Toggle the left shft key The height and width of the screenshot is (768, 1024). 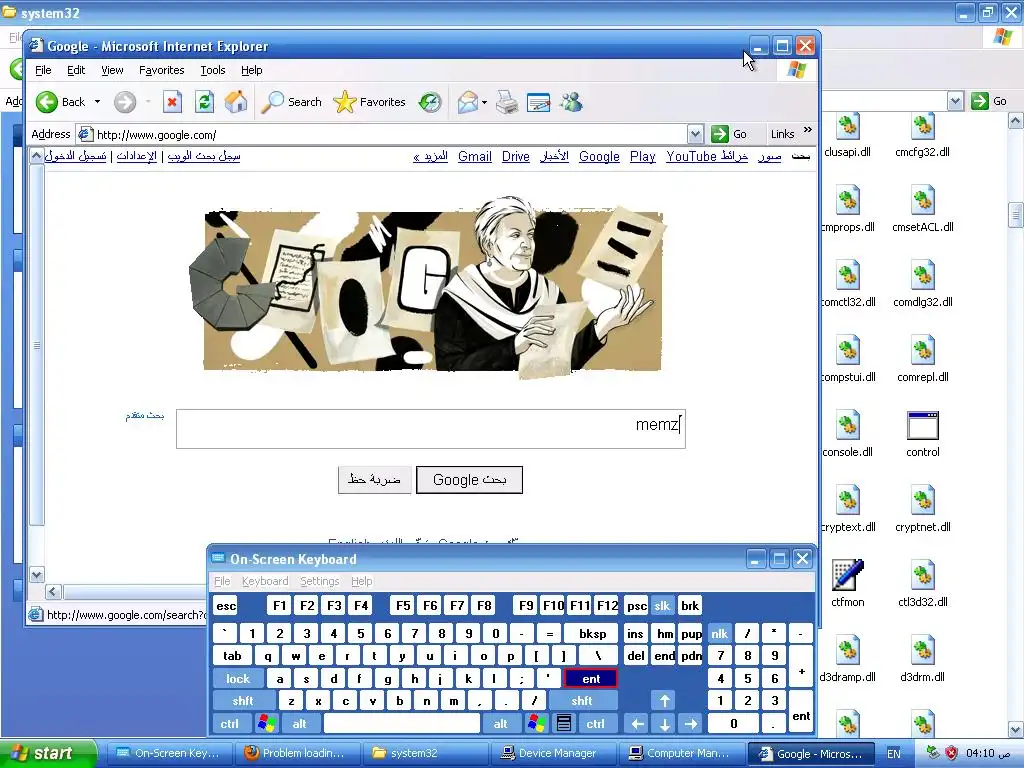[x=243, y=701]
